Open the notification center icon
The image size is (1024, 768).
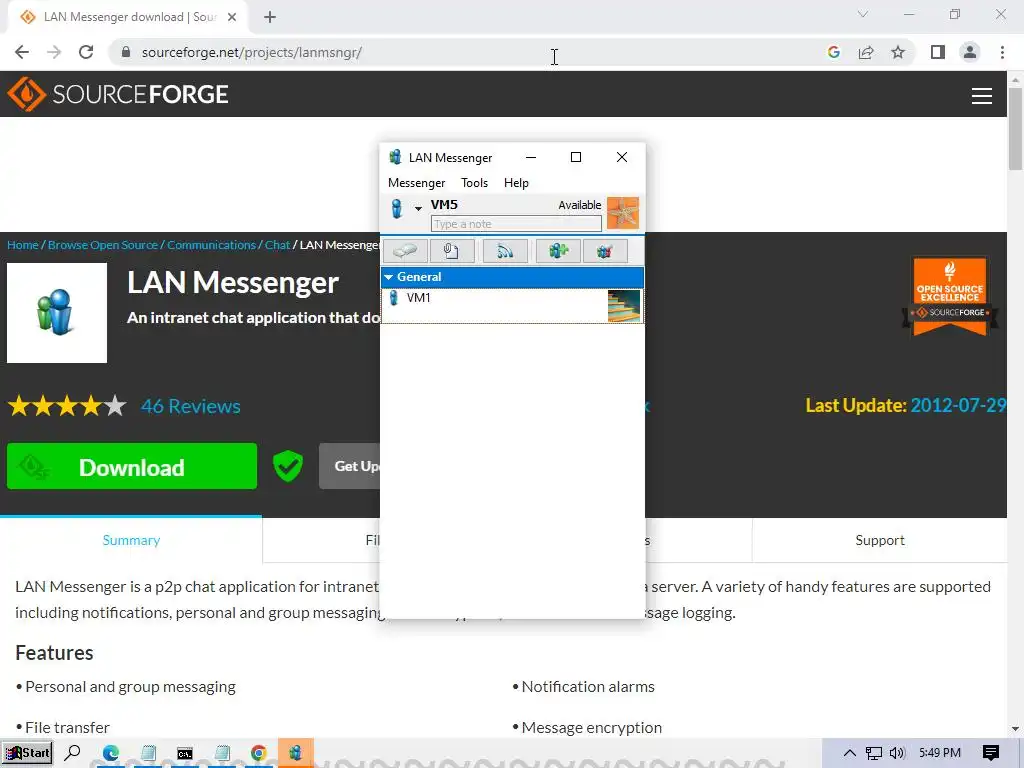pos(991,753)
